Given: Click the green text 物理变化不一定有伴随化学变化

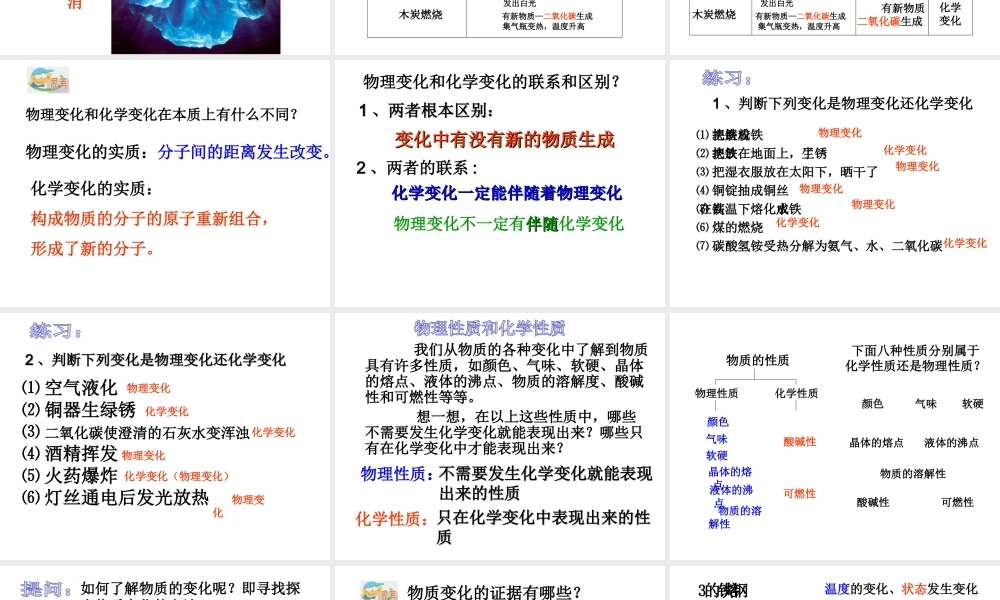Looking at the screenshot, I should click(508, 224).
